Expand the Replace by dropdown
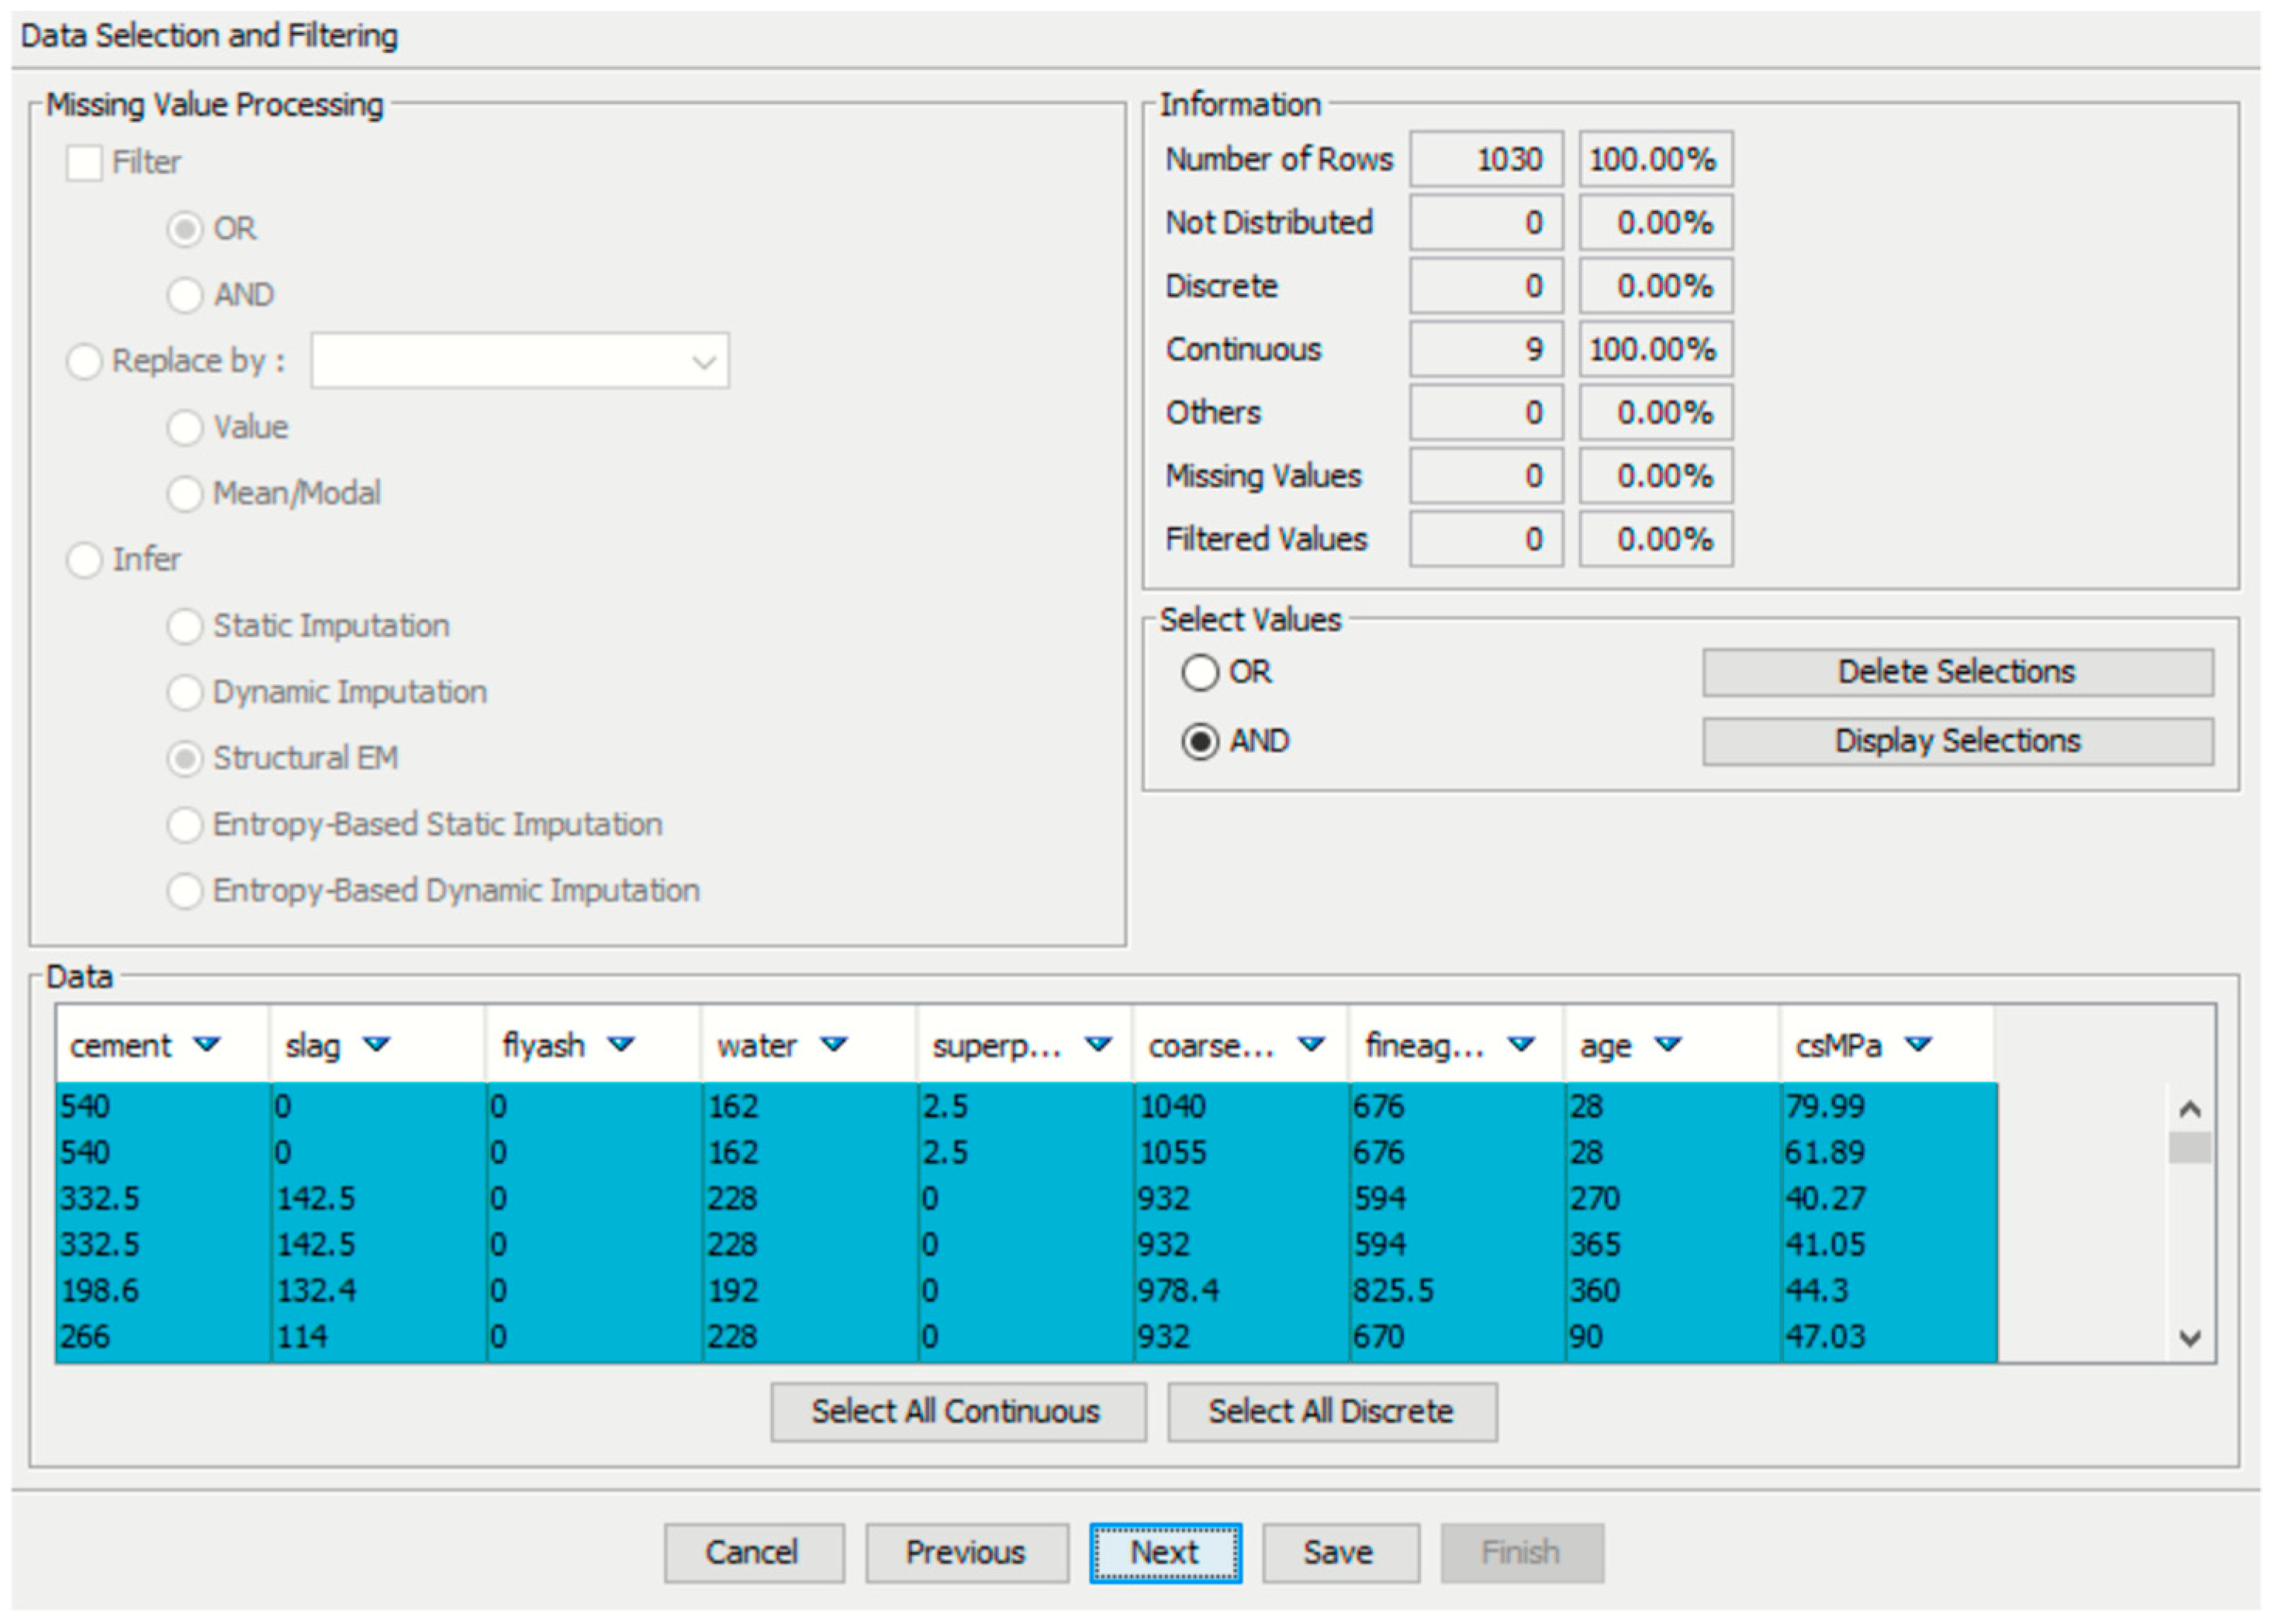 click(x=704, y=361)
